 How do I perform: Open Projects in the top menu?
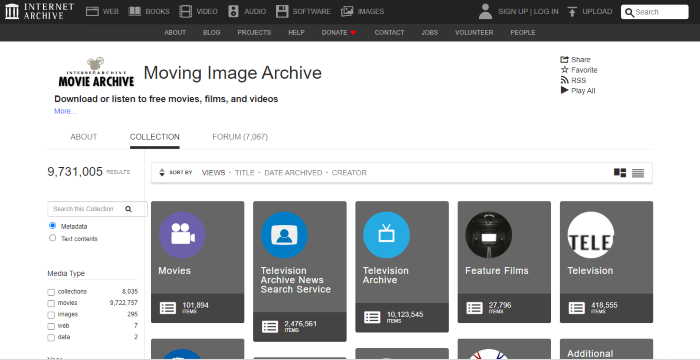point(254,33)
